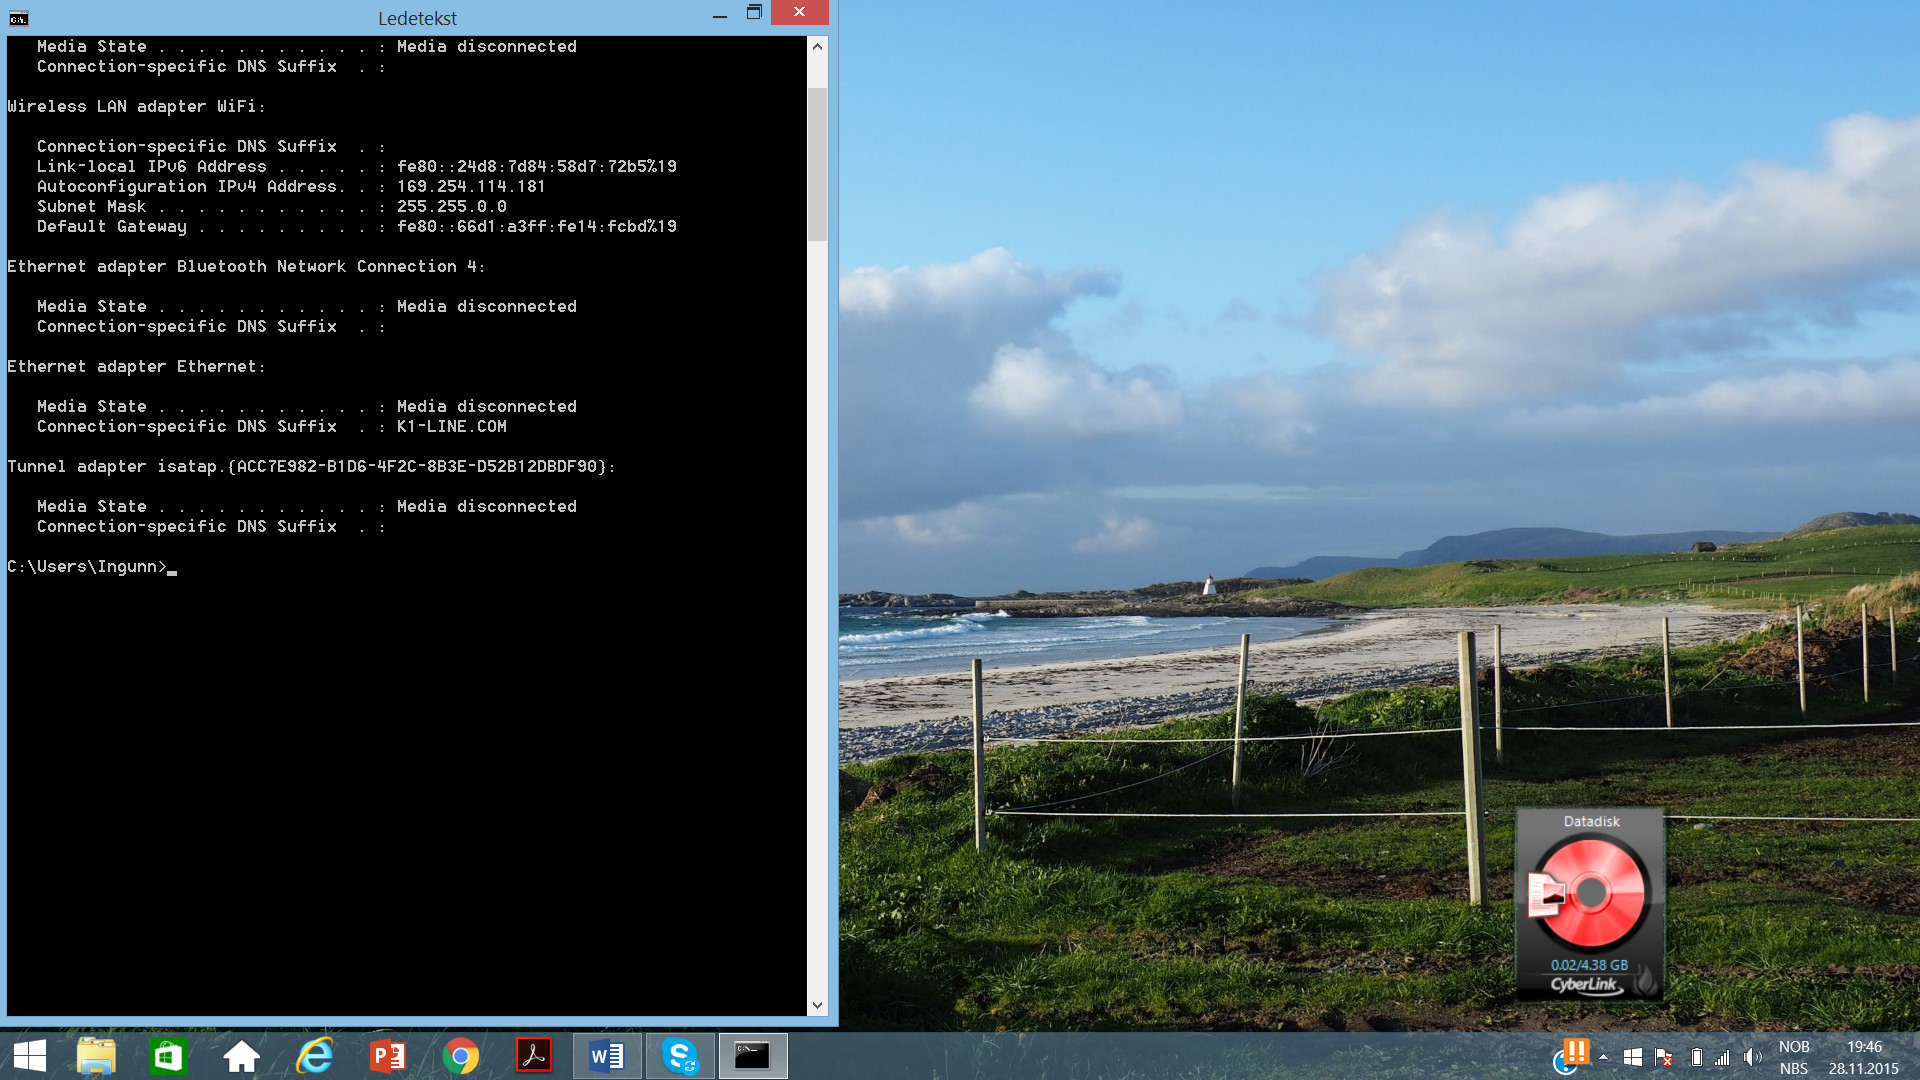The width and height of the screenshot is (1920, 1080).
Task: Open PowerPoint from the taskbar
Action: [x=388, y=1056]
